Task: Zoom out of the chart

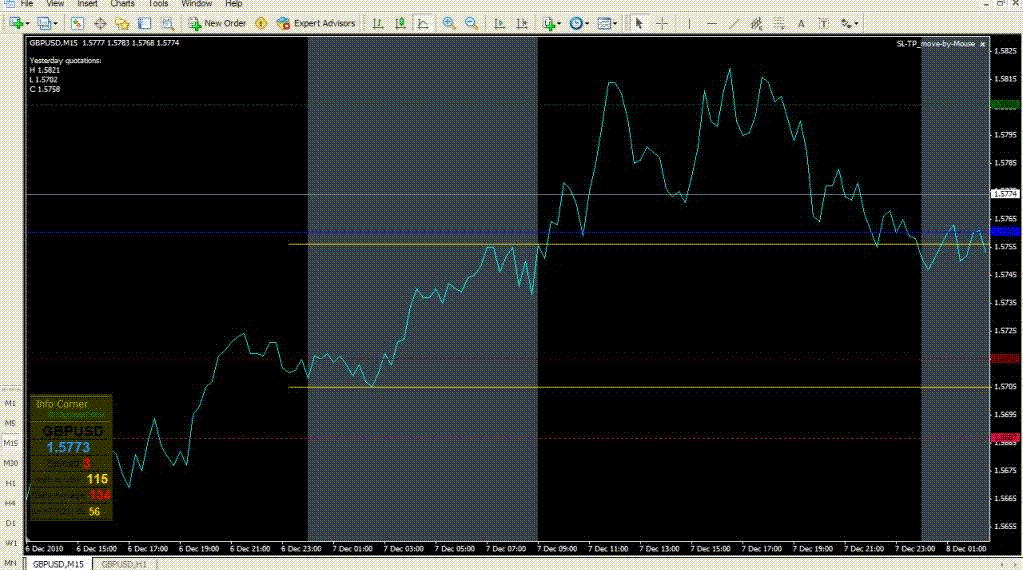Action: [471, 23]
